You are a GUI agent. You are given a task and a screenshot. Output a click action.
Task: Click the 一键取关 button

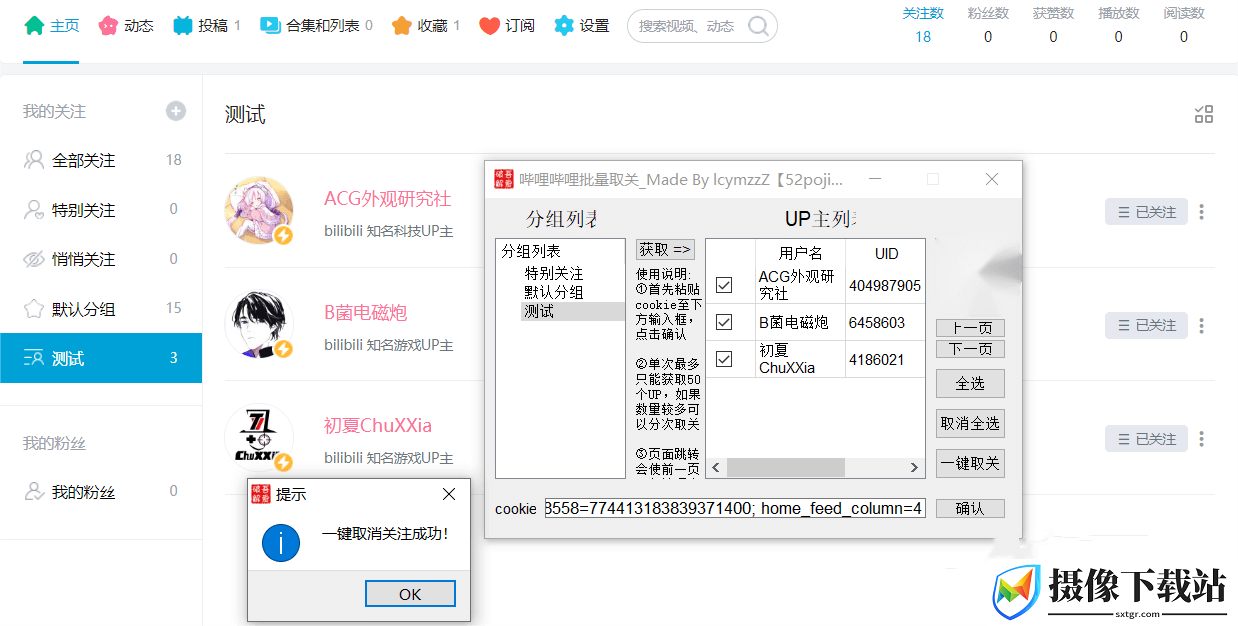[x=970, y=464]
